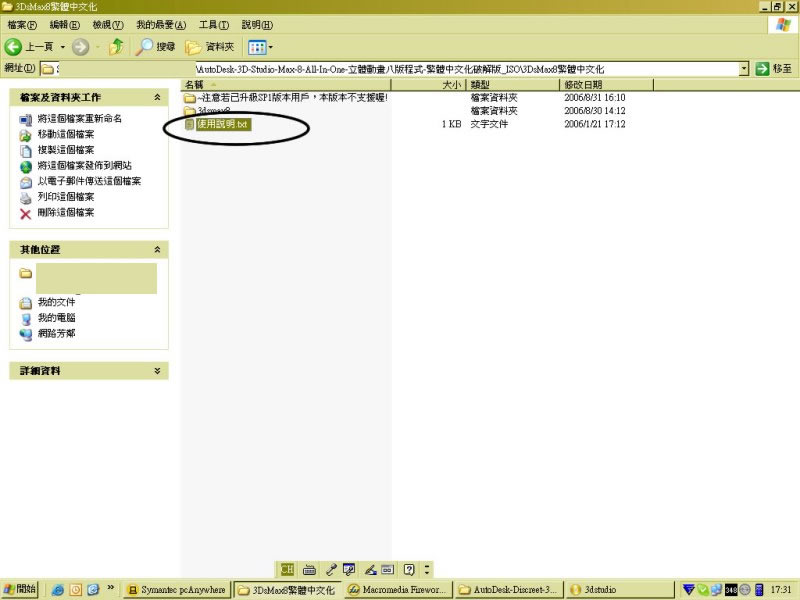The image size is (800, 600).
Task: Open the Back button history dropdown arrow
Action: point(63,47)
